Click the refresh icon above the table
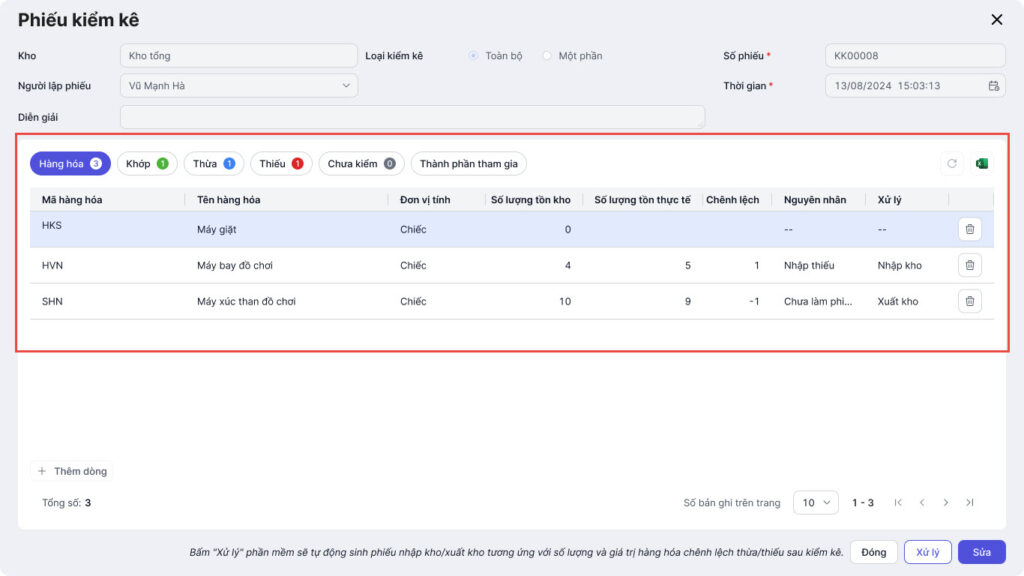The width and height of the screenshot is (1024, 576). [952, 164]
